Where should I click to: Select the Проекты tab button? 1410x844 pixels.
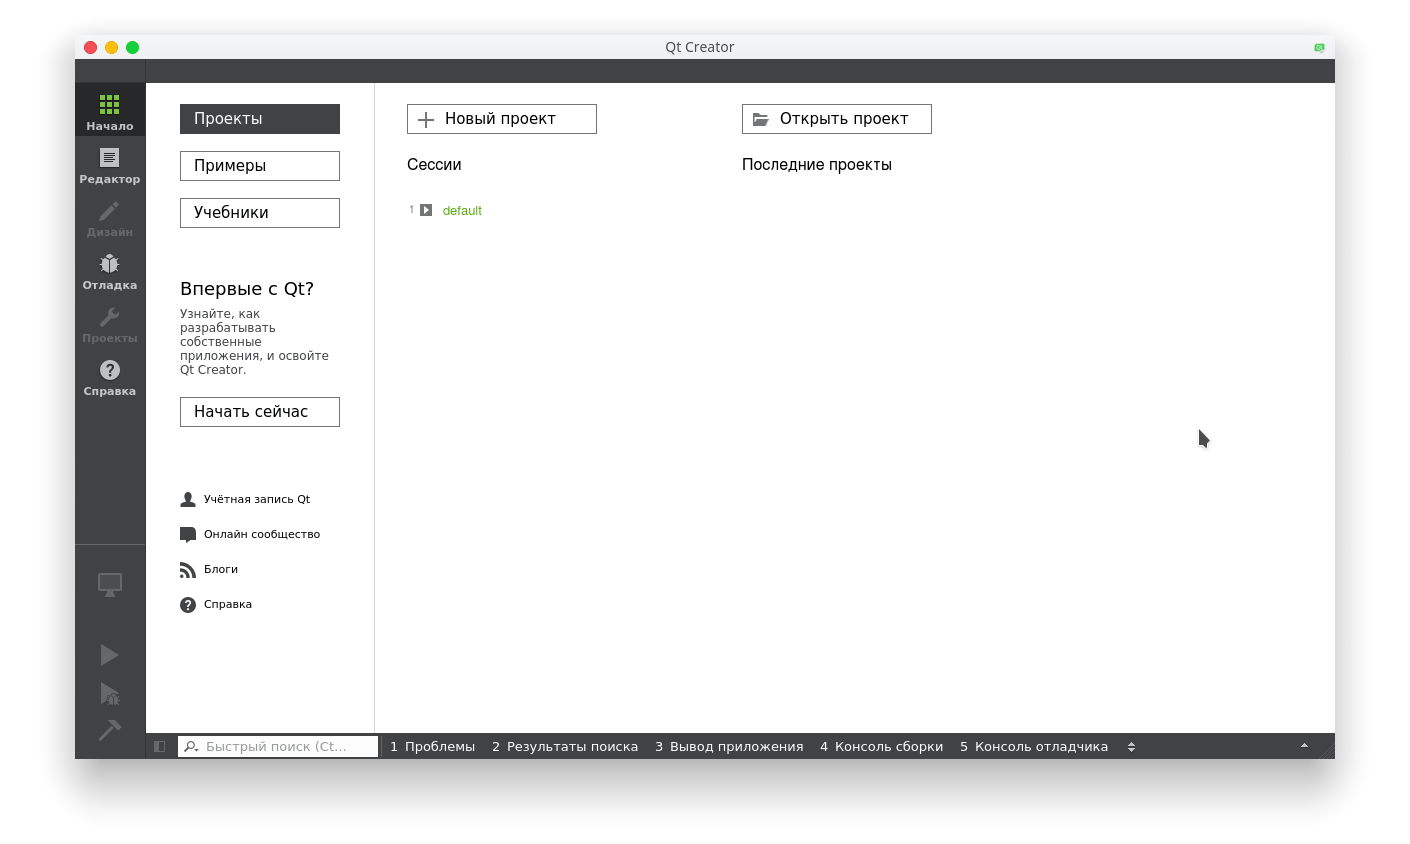click(260, 119)
